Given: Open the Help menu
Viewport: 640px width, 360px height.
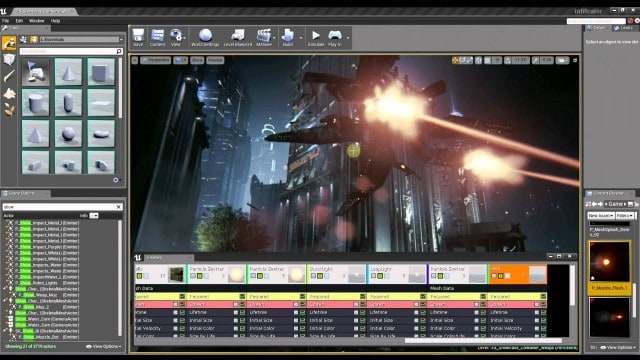Looking at the screenshot, I should (55, 20).
